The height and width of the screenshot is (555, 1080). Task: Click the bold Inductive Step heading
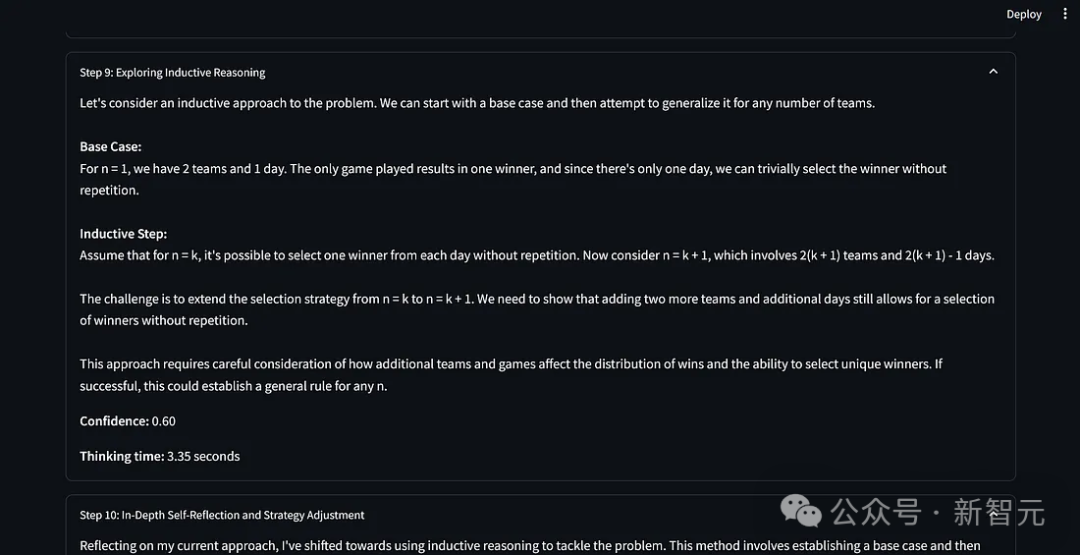pyautogui.click(x=123, y=234)
